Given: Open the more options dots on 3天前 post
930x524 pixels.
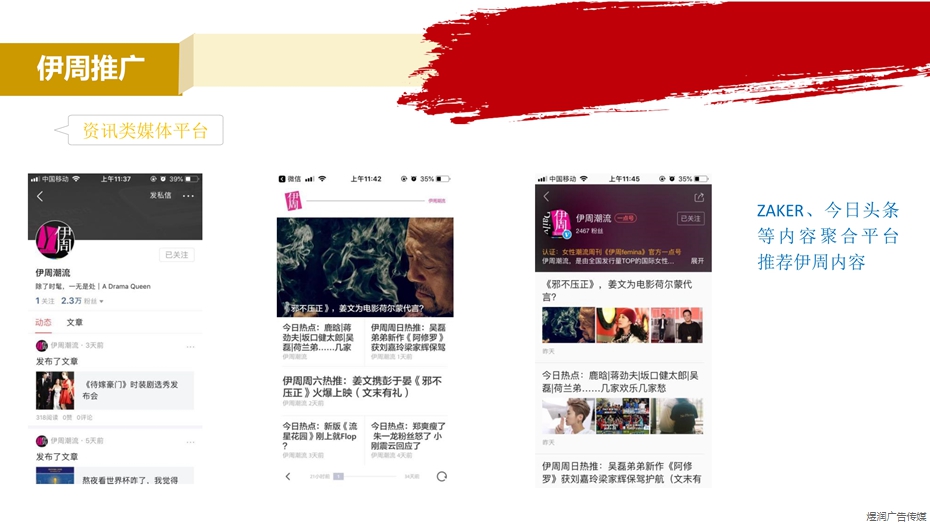Looking at the screenshot, I should click(190, 346).
